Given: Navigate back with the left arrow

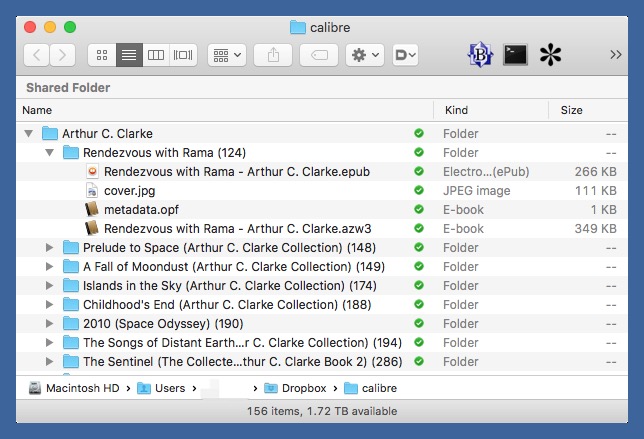Looking at the screenshot, I should click(36, 56).
